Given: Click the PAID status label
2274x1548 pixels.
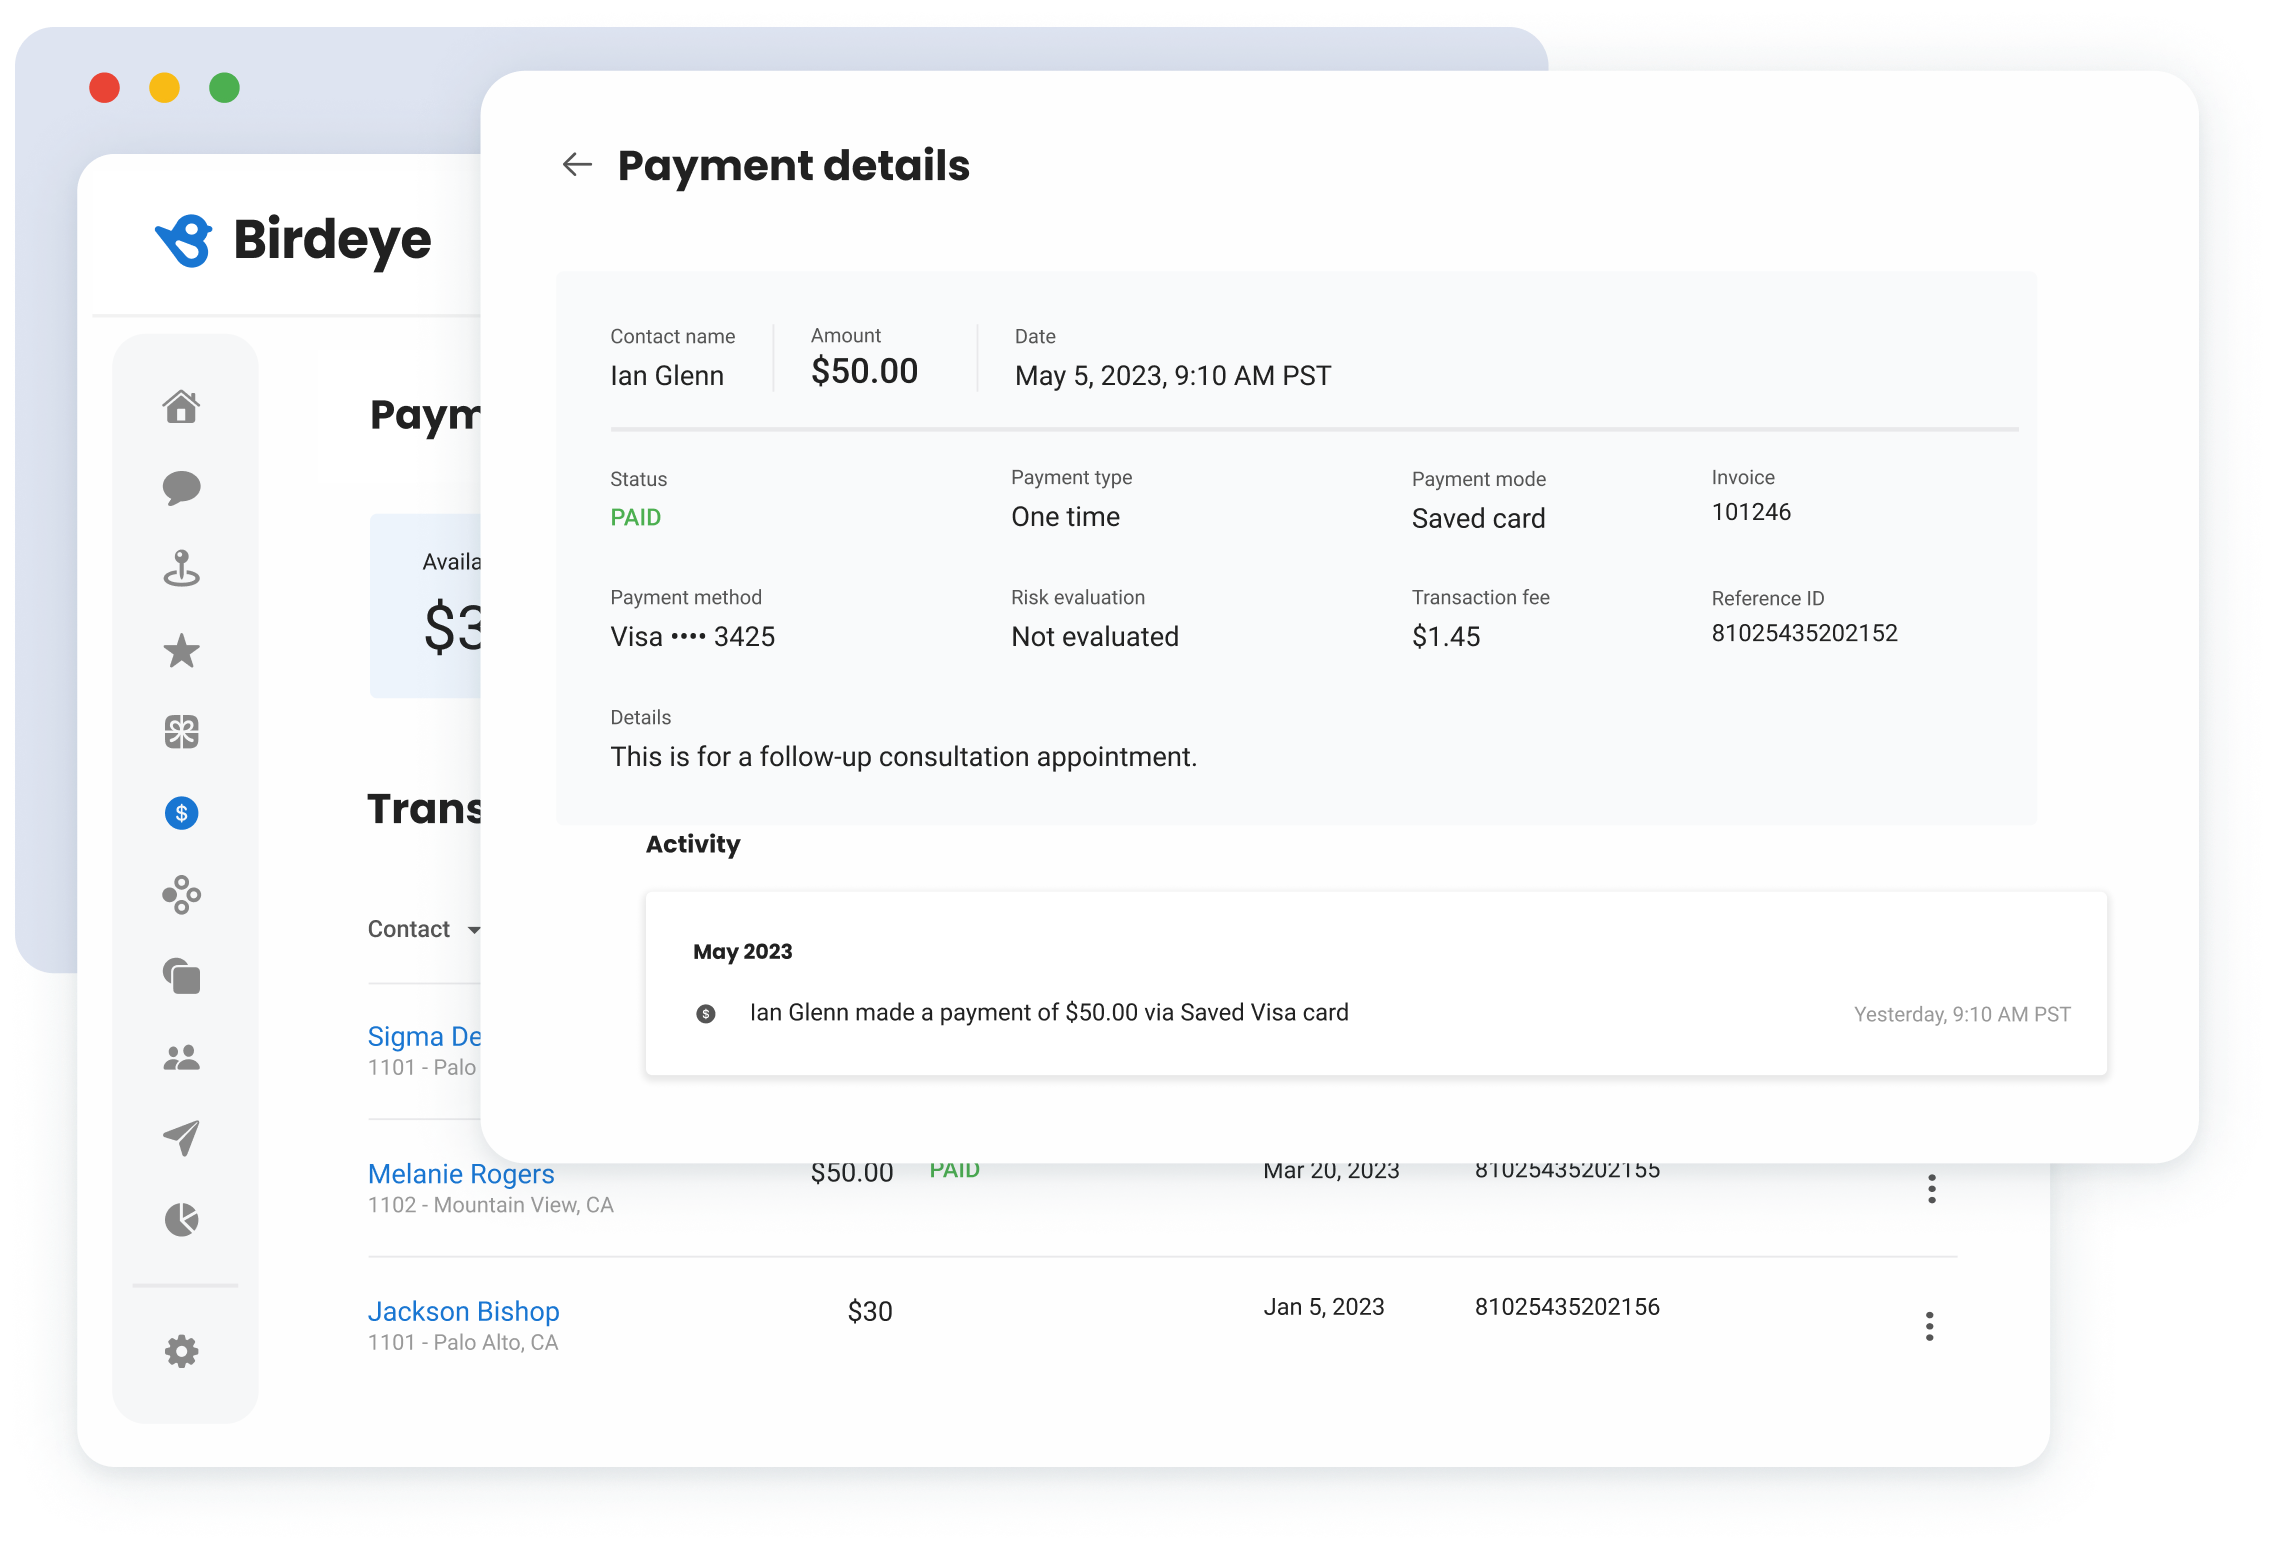Looking at the screenshot, I should point(635,517).
